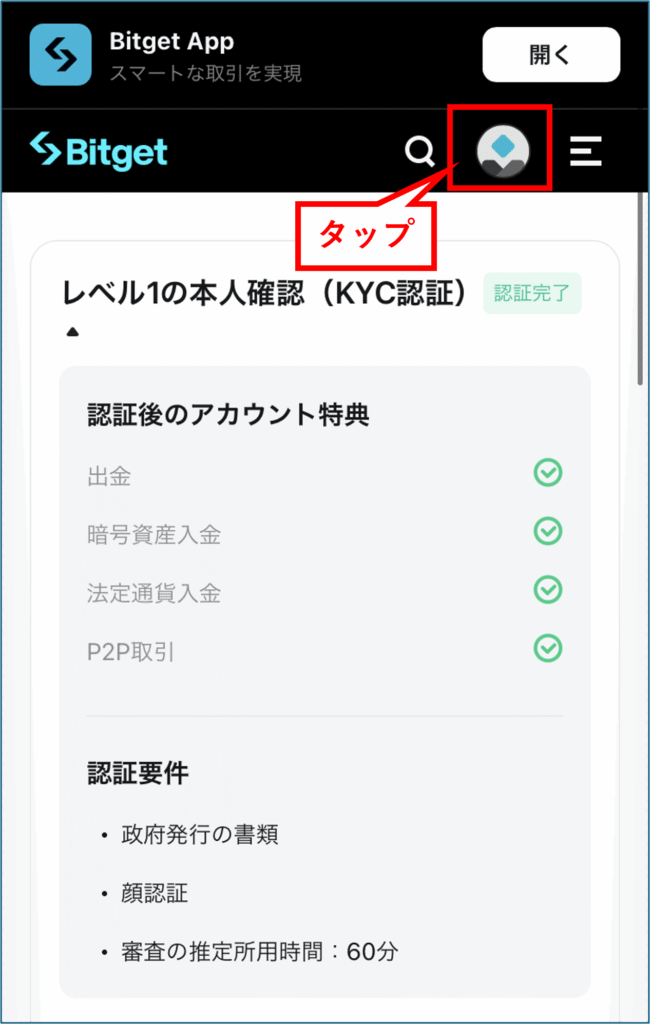The image size is (650, 1024).
Task: Click the 認証完了 status badge
Action: click(x=532, y=293)
